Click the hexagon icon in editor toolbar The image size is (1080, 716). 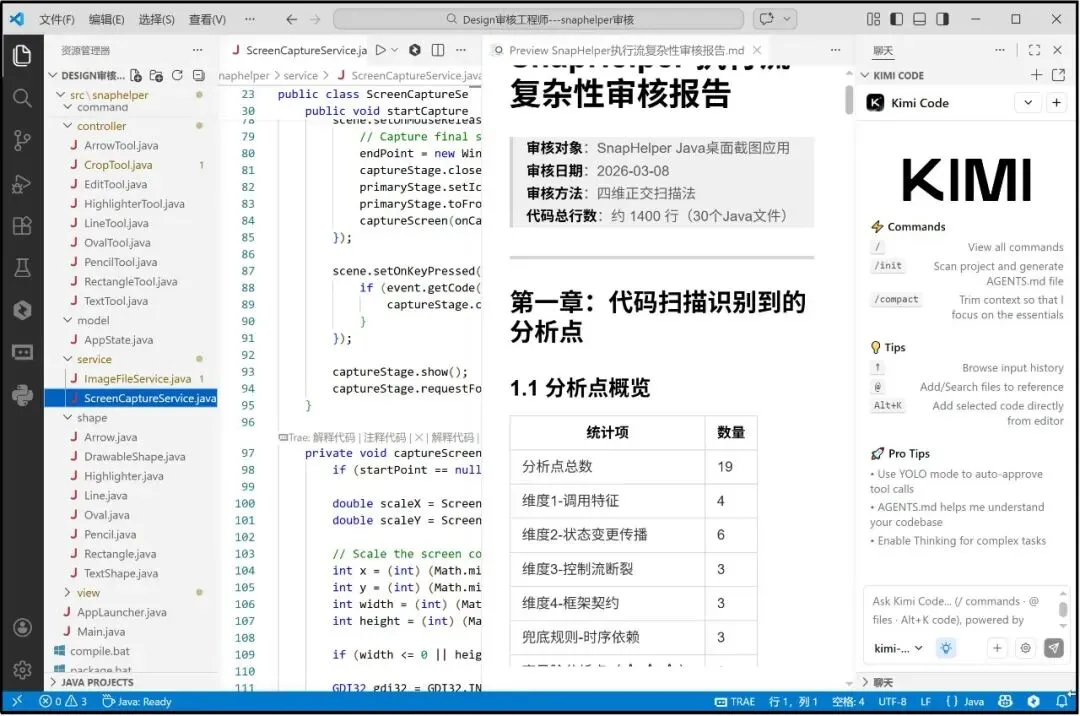point(415,50)
